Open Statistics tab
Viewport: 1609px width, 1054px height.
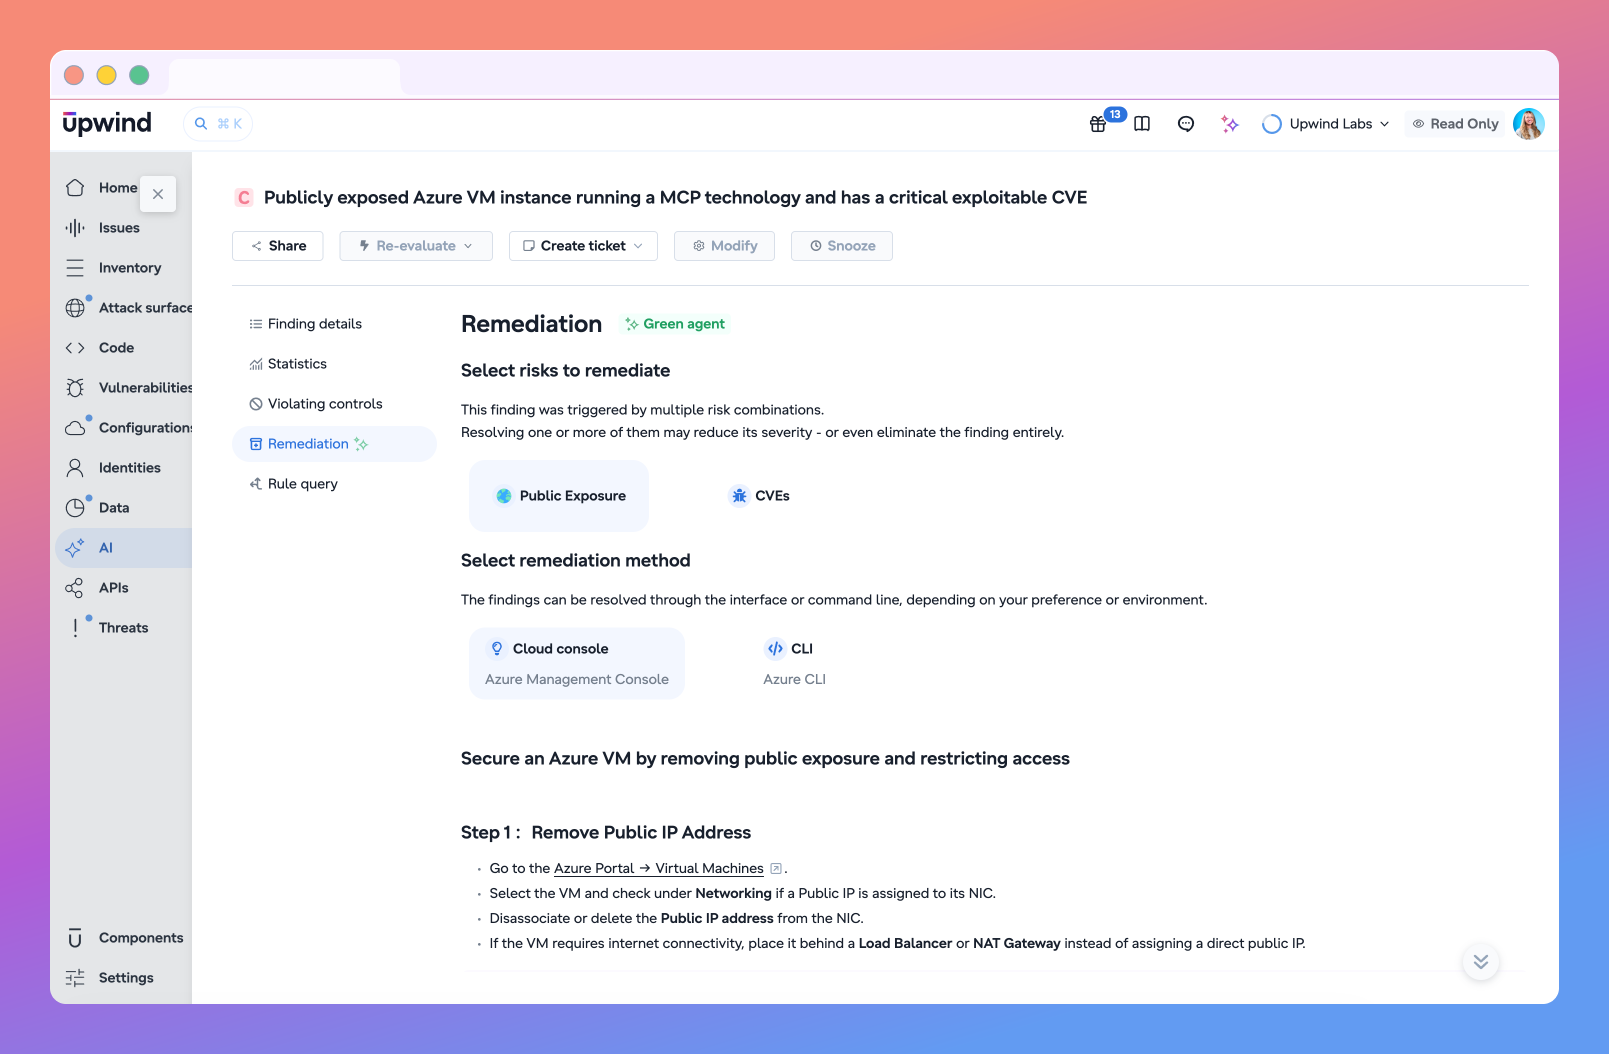(x=334, y=364)
